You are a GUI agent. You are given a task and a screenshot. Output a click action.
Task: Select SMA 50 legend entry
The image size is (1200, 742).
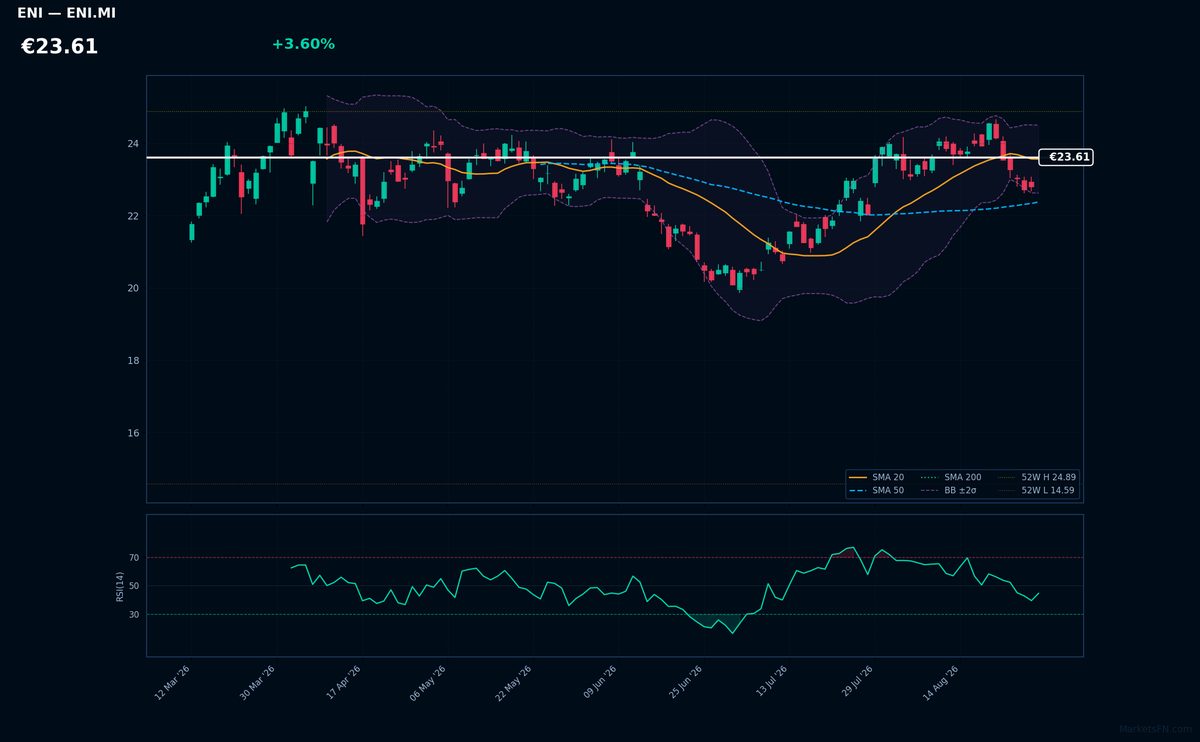pyautogui.click(x=877, y=491)
